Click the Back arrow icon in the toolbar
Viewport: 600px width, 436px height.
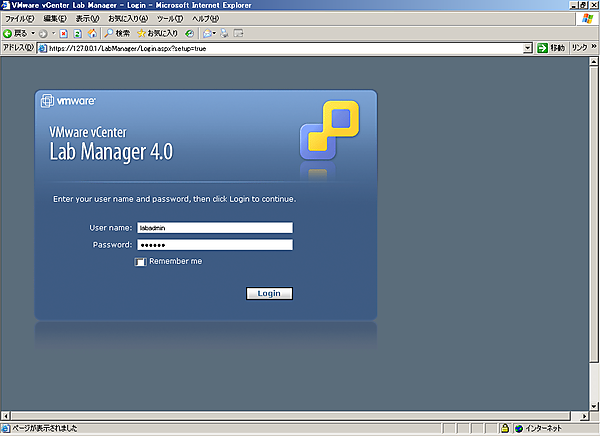click(9, 33)
